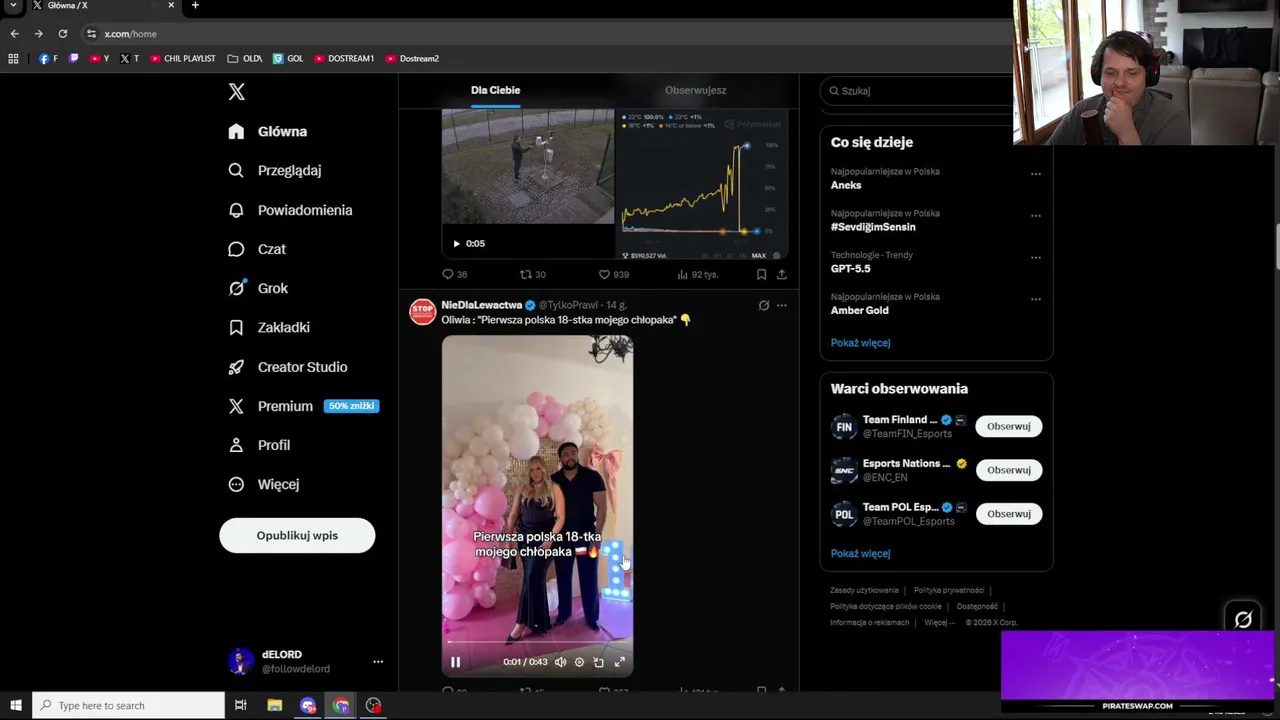
Task: Open trending topic GPT-5.5
Action: coord(850,269)
